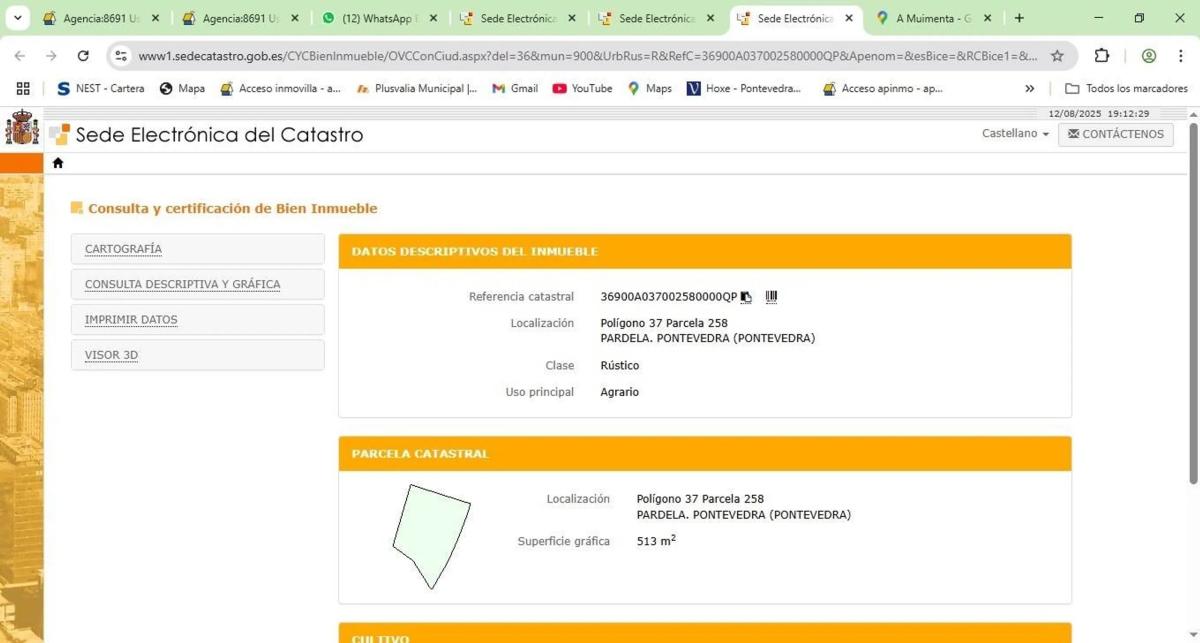Open CONSULTA DESCRIPTIVA Y GRÁFICA
1200x643 pixels.
pyautogui.click(x=182, y=284)
